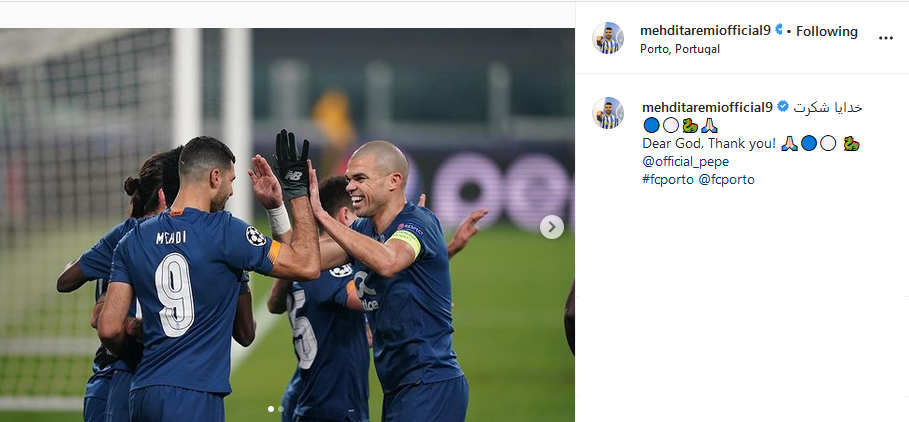The image size is (909, 422).
Task: Open the profile avatar in the post header
Action: pos(608,38)
